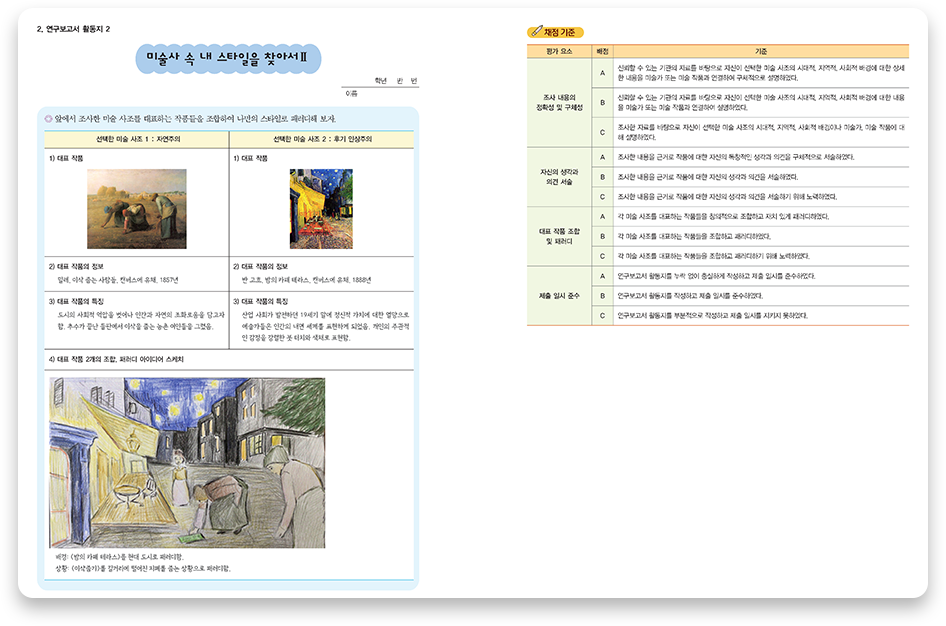This screenshot has height=626, width=946.
Task: Select the sketch caption starting '배경:'
Action: 119,557
